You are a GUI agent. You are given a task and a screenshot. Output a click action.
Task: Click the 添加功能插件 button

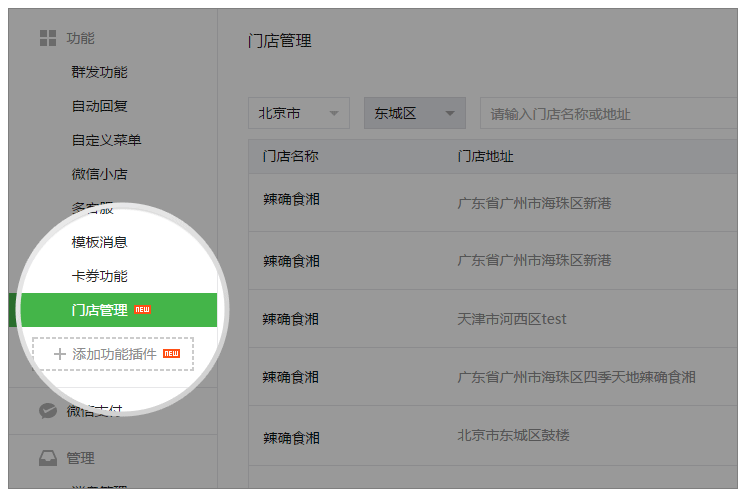click(113, 354)
